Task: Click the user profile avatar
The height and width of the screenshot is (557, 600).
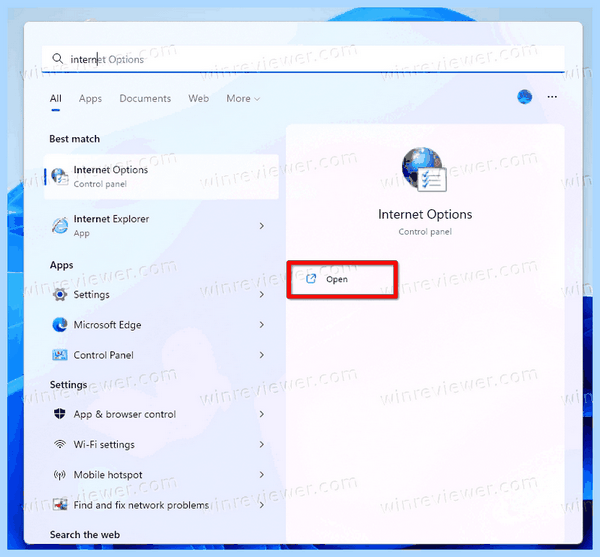Action: coord(525,97)
